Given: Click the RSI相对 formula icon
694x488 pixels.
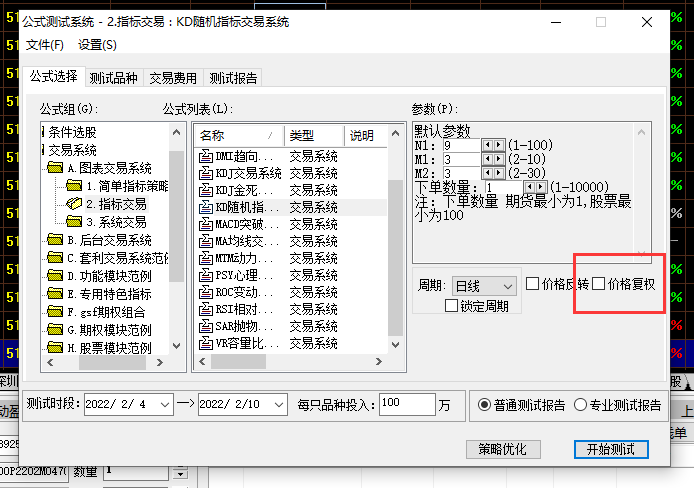Looking at the screenshot, I should (x=205, y=309).
